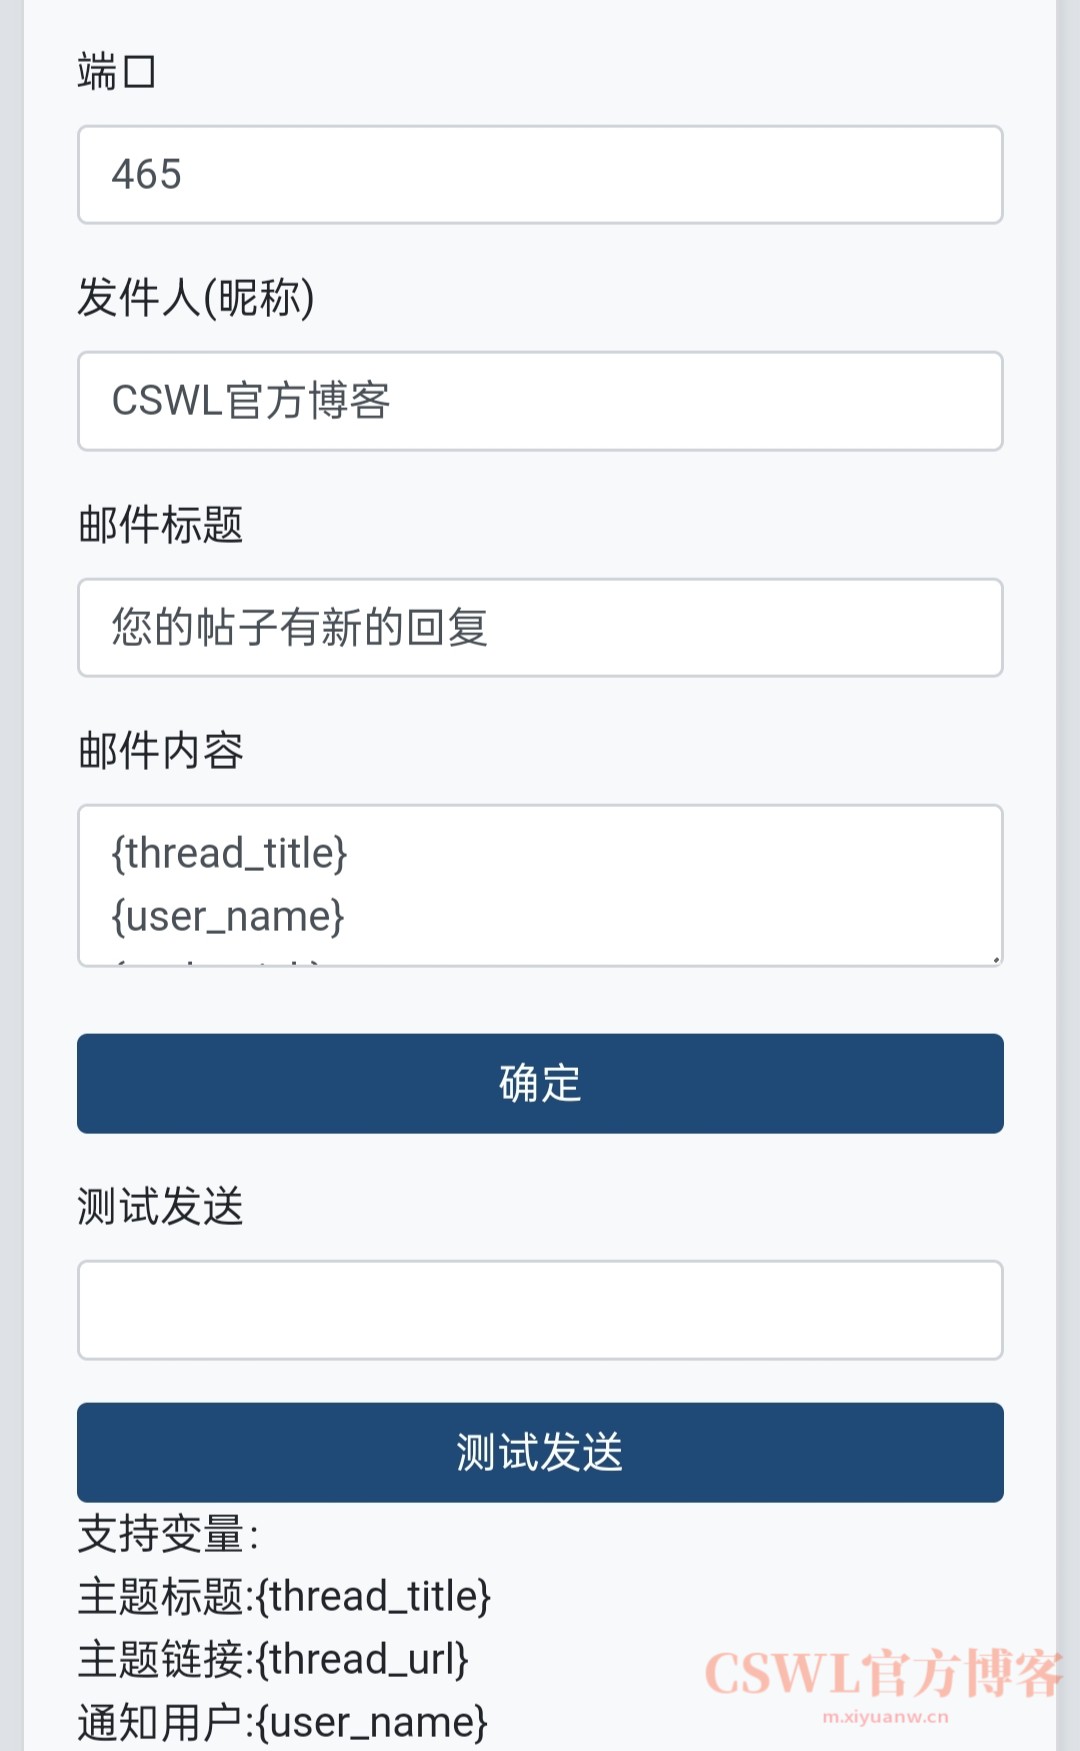Click {user_name} line inside email content box

[x=228, y=917]
